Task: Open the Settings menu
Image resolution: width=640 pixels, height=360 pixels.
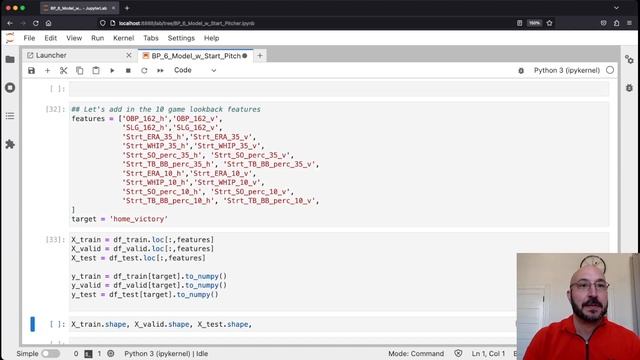Action: (181, 38)
